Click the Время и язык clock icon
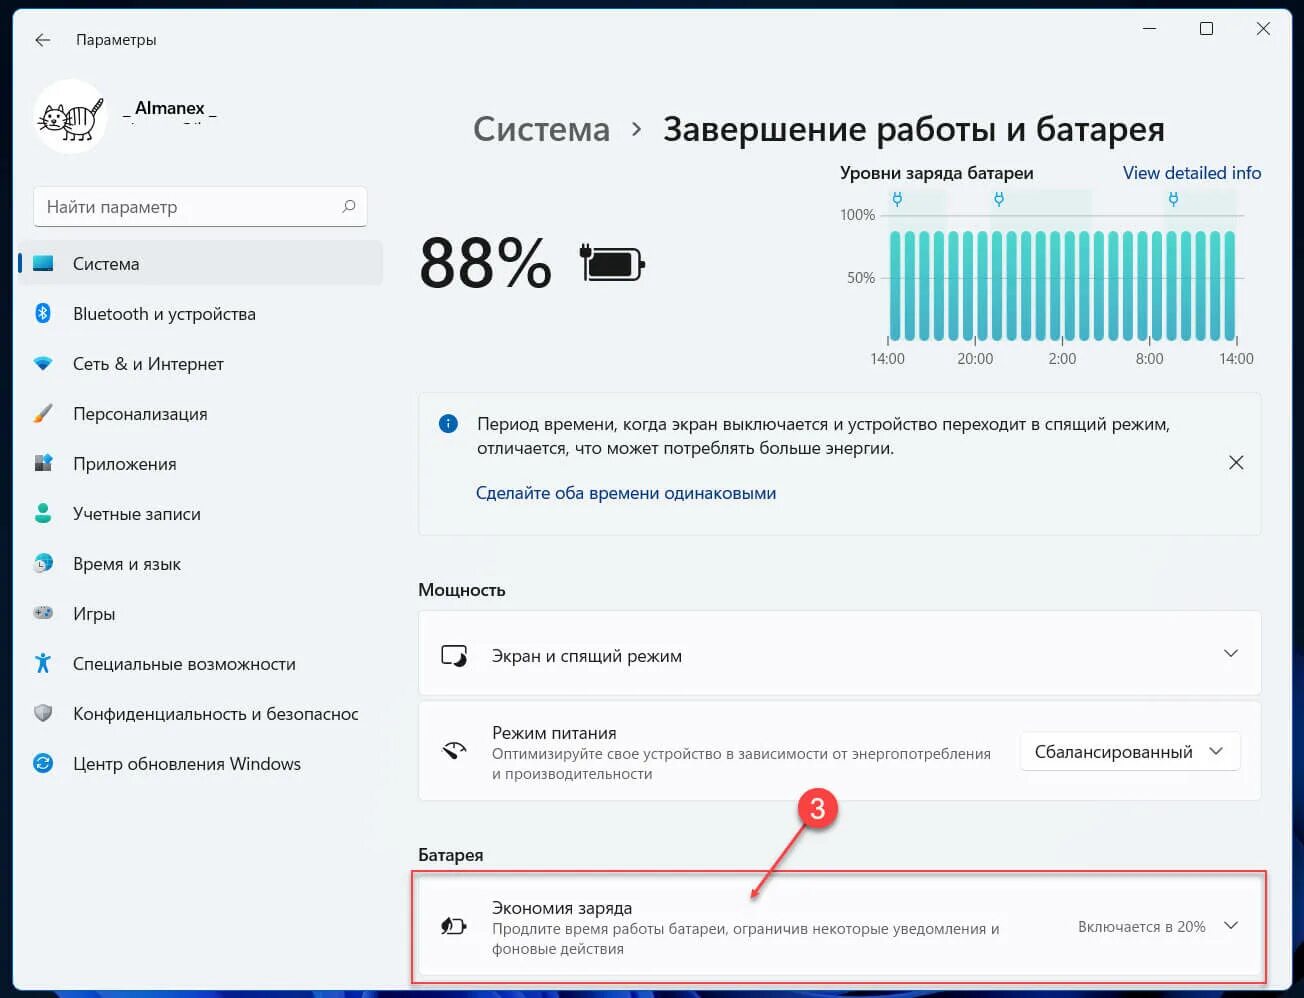This screenshot has width=1304, height=998. (43, 564)
